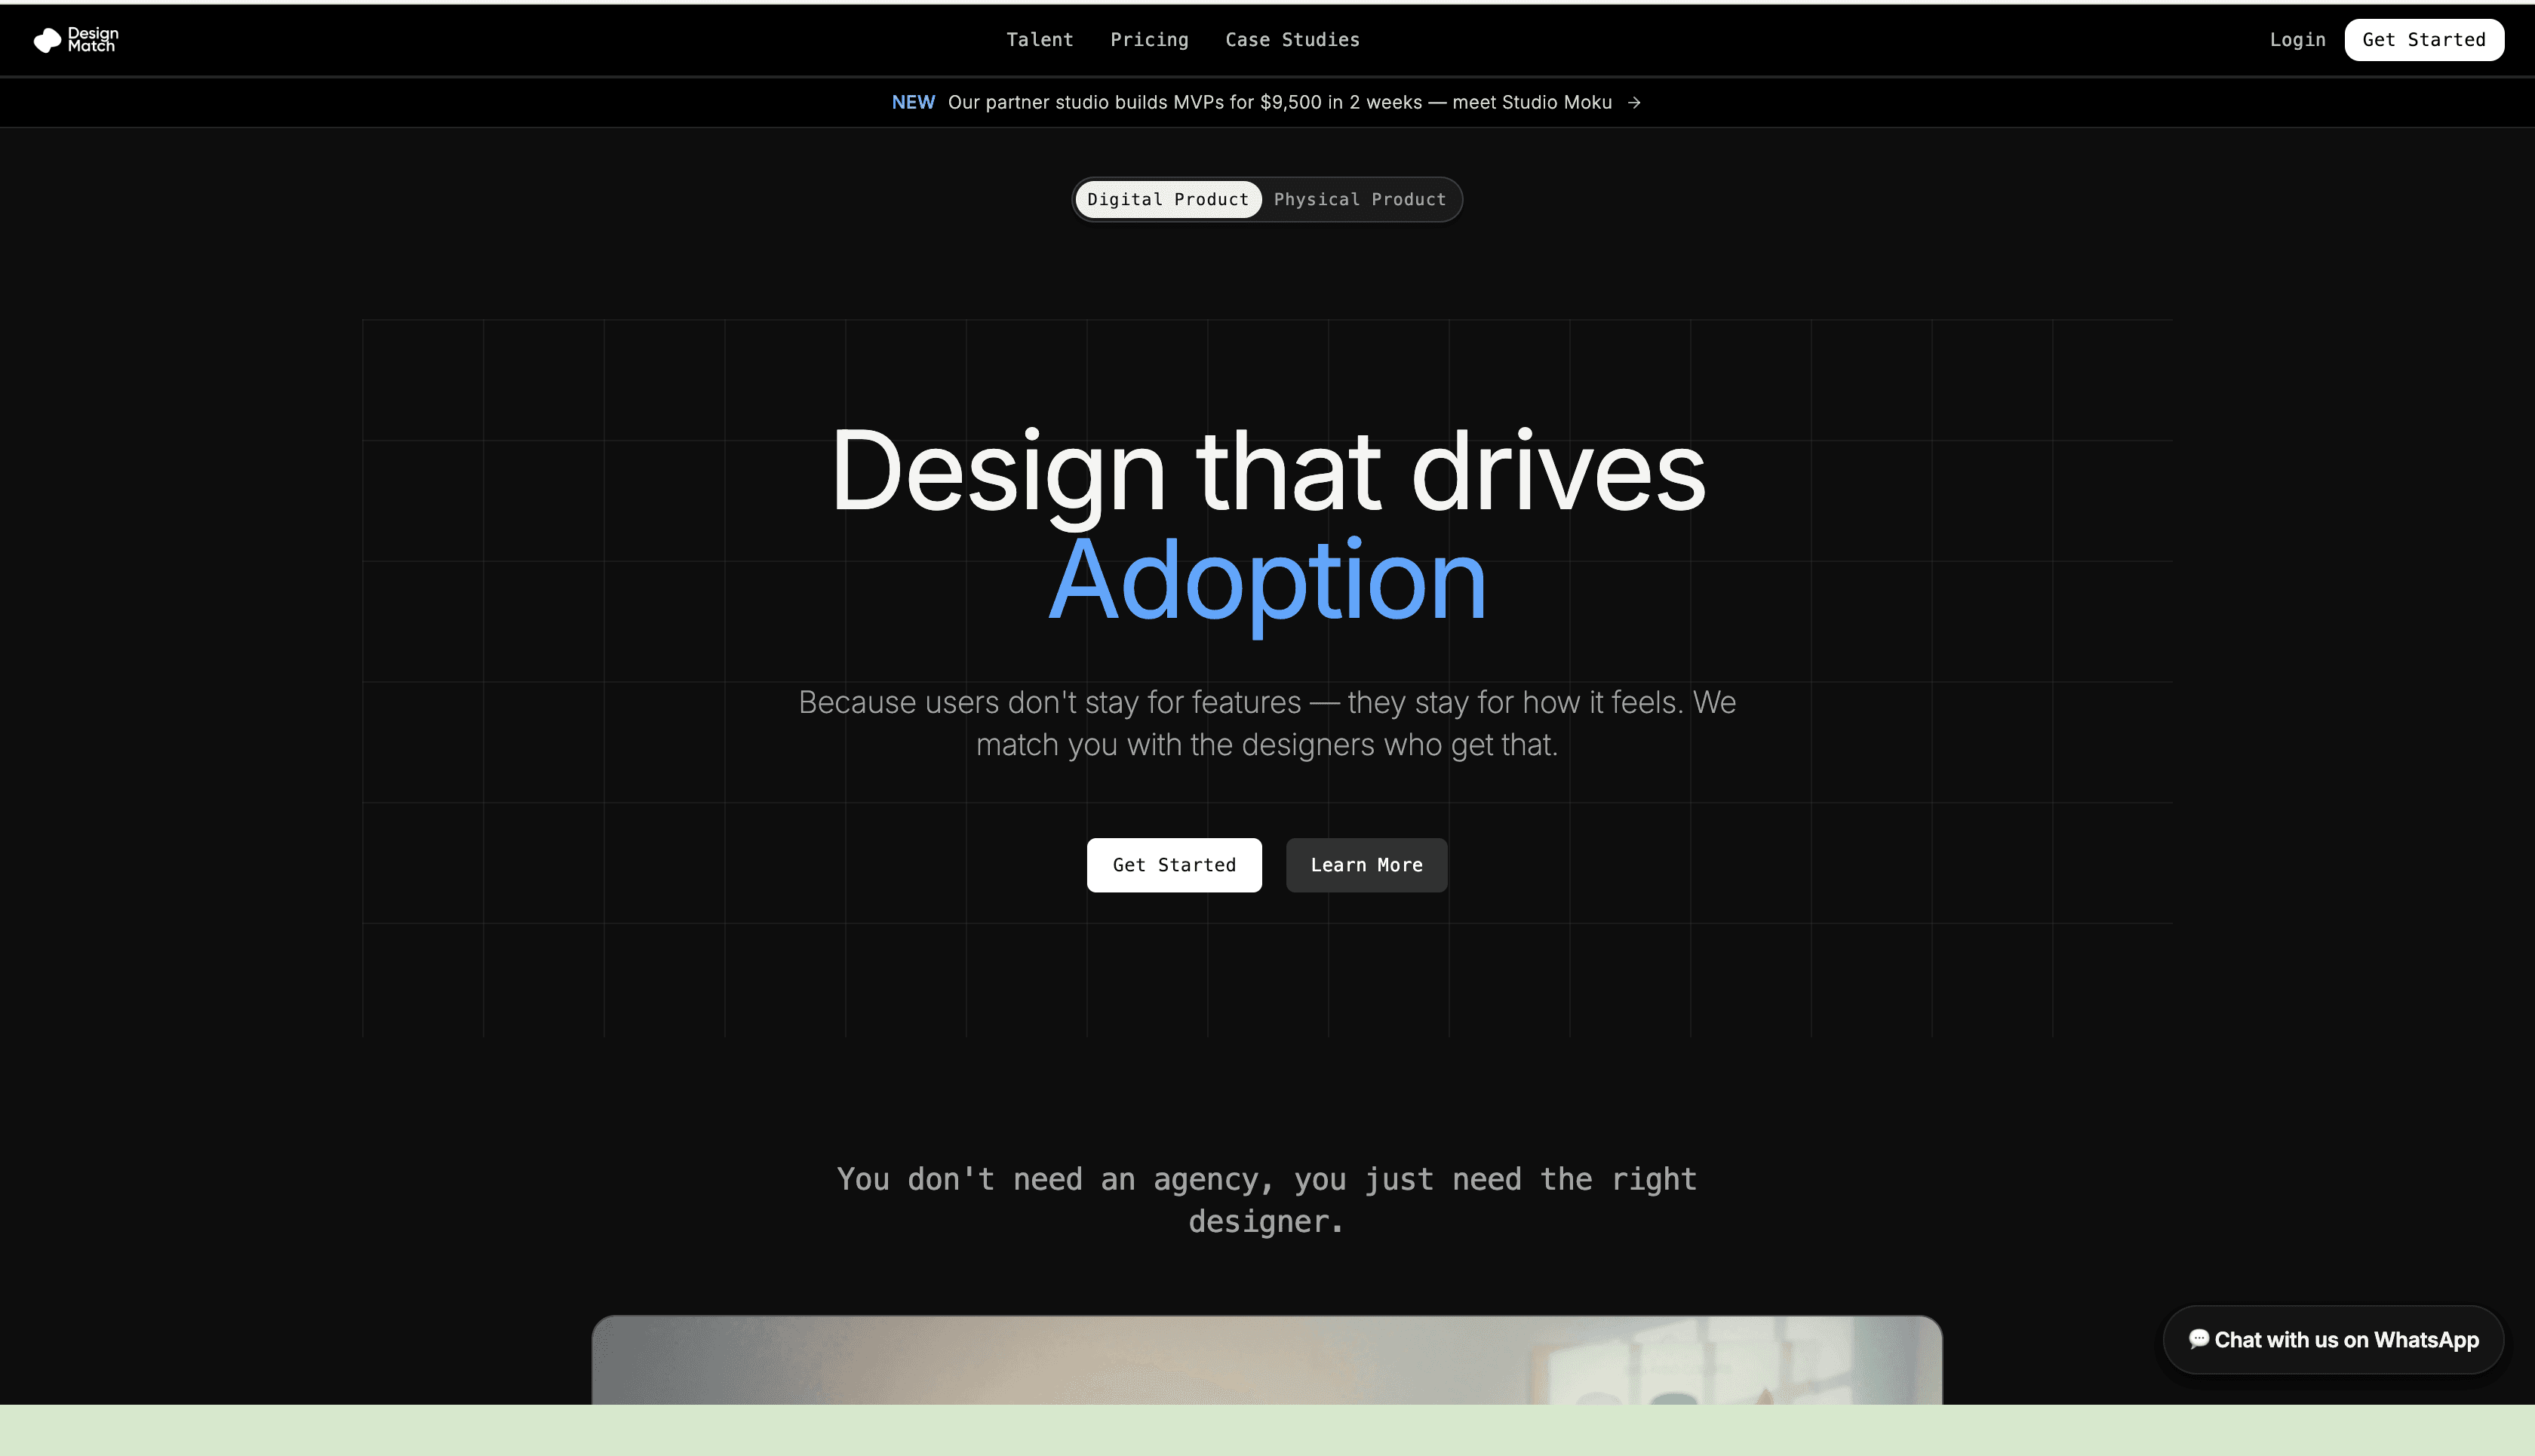Click the Login link
2535x1456 pixels.
pyautogui.click(x=2297, y=40)
